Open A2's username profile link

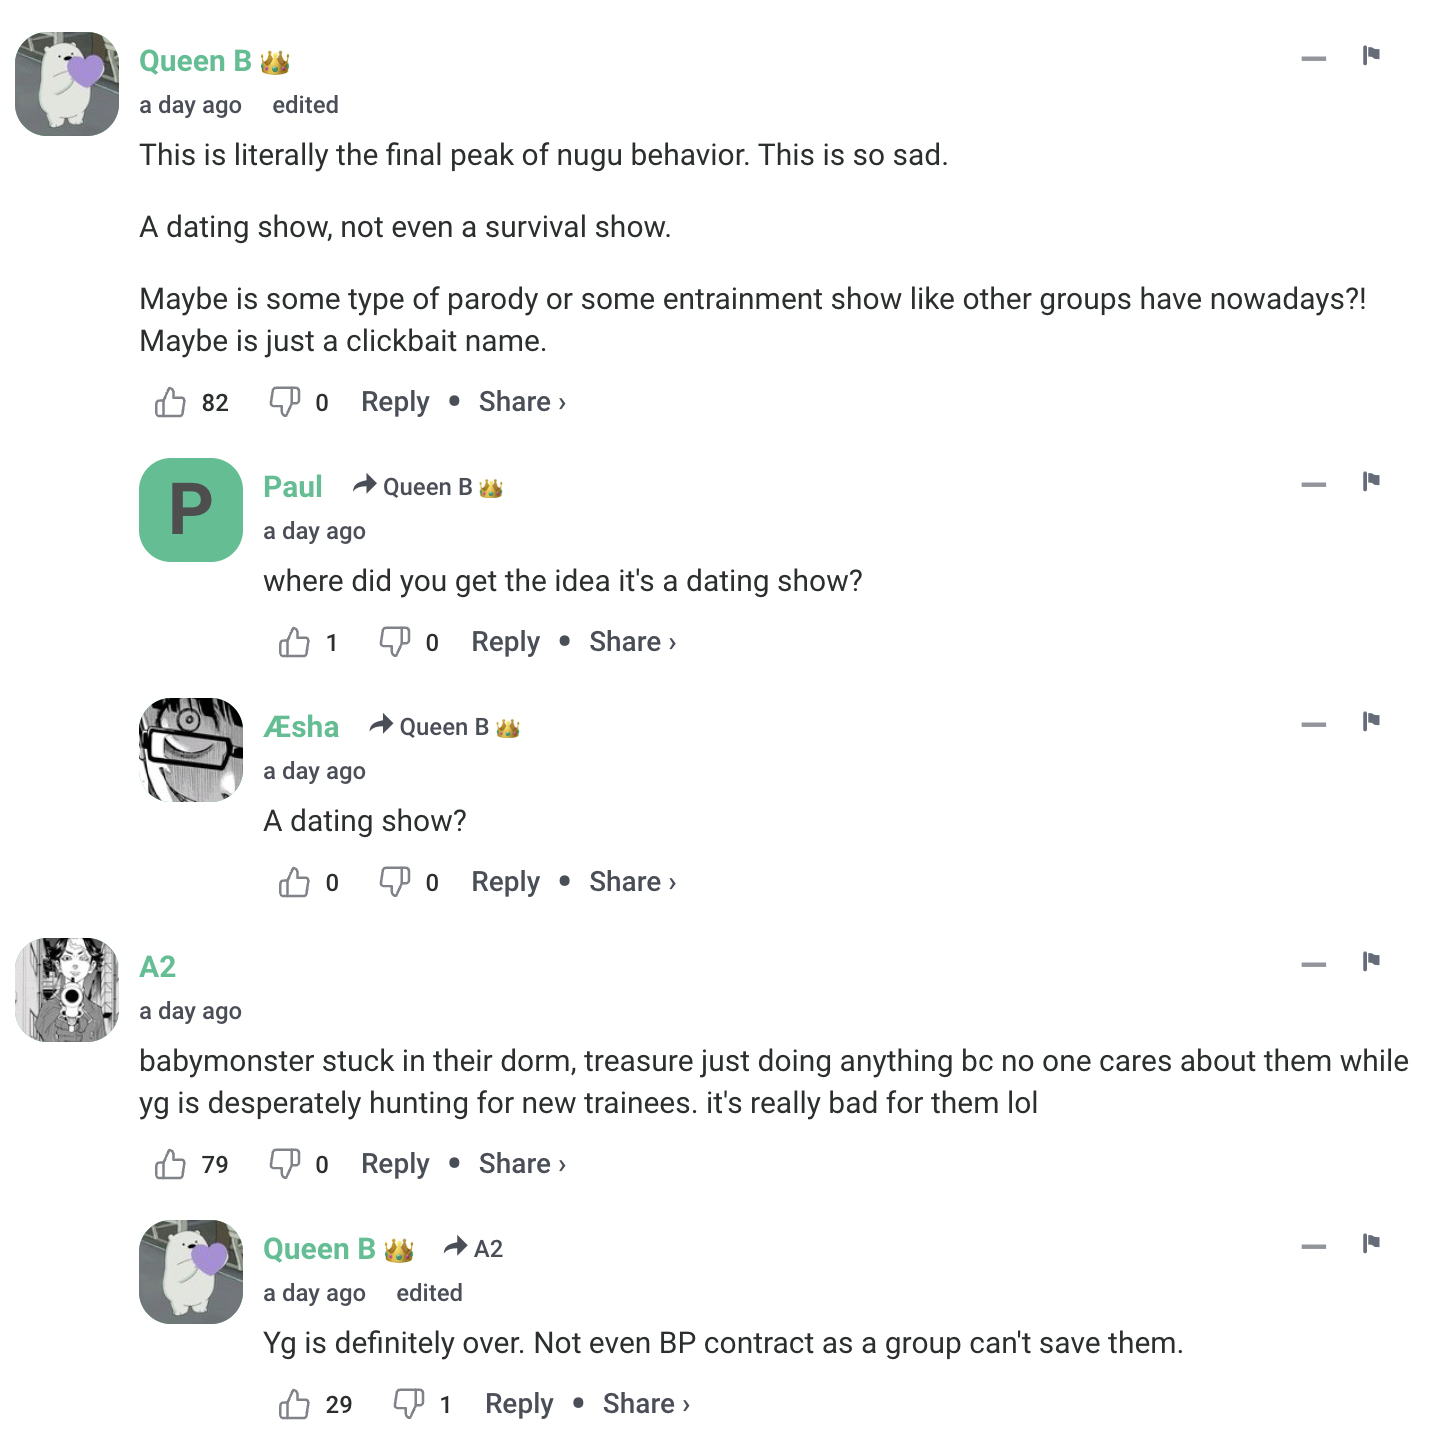click(157, 967)
